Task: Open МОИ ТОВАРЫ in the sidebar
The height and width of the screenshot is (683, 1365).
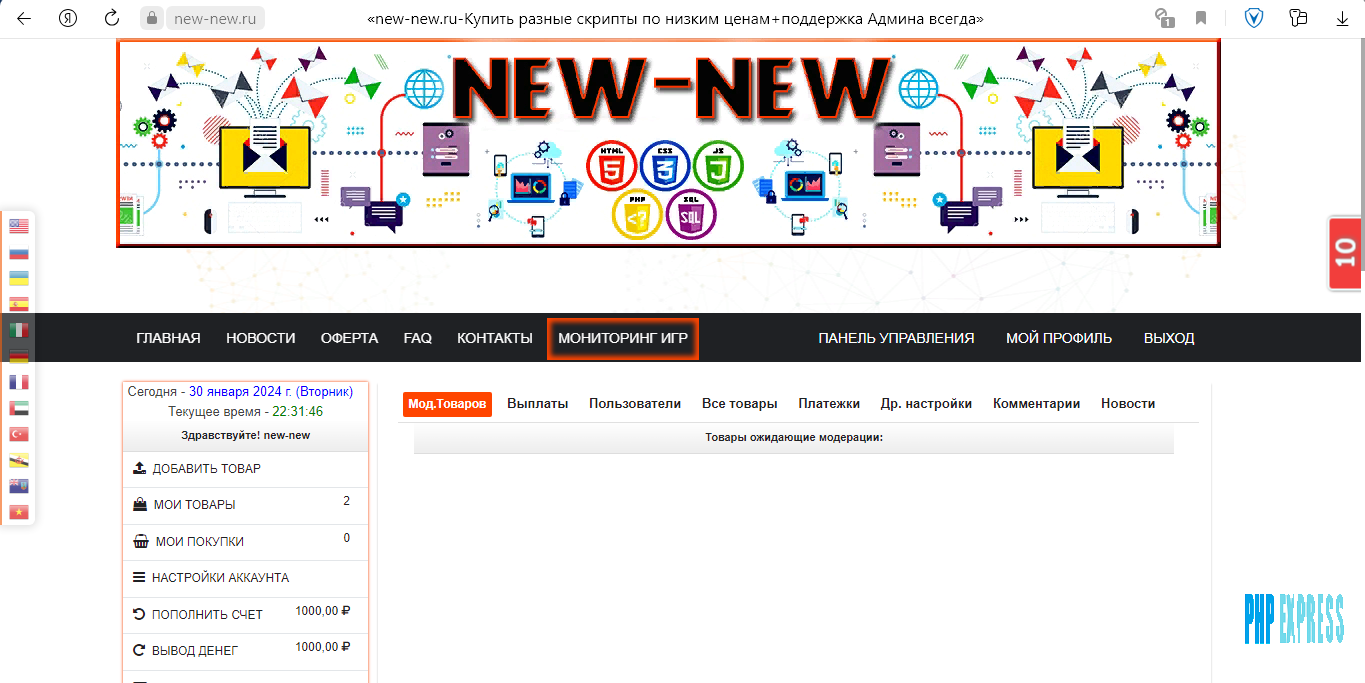Action: point(195,505)
